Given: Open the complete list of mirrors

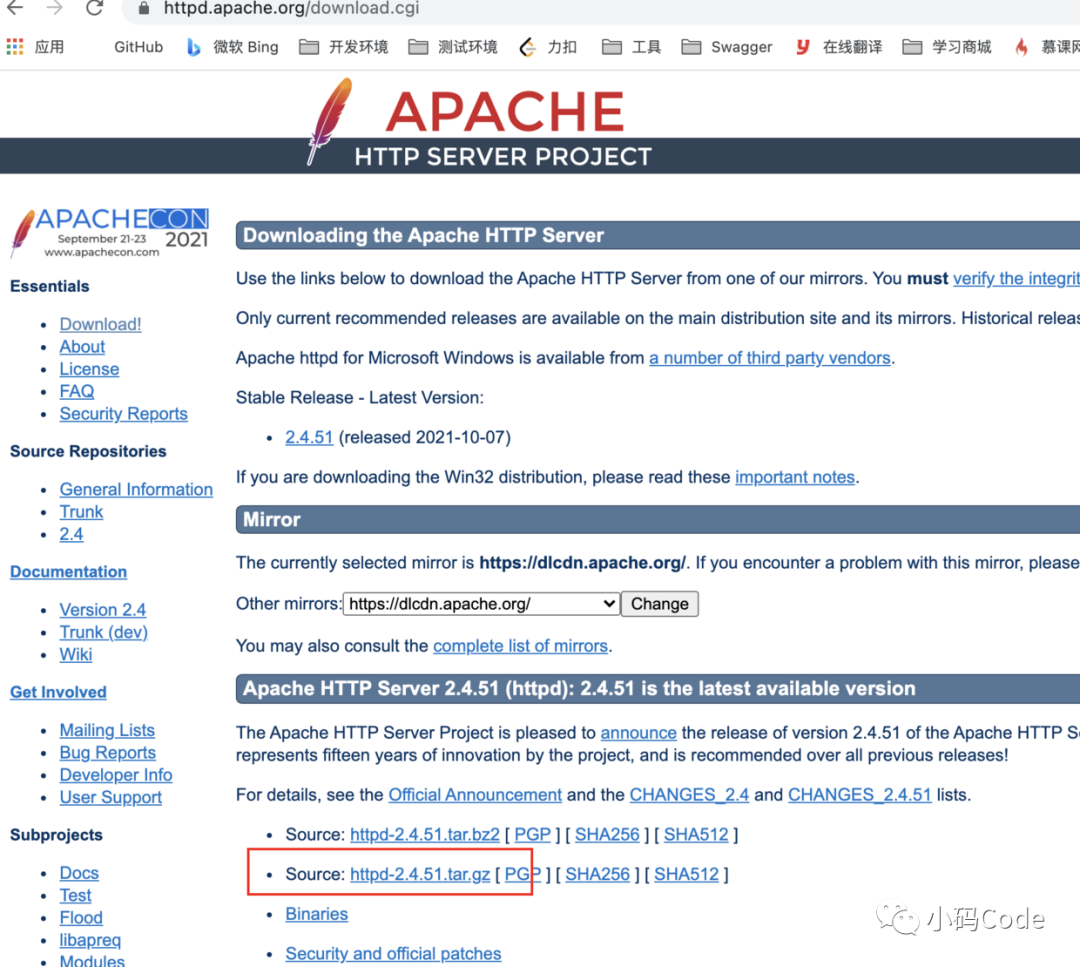Looking at the screenshot, I should [x=520, y=645].
